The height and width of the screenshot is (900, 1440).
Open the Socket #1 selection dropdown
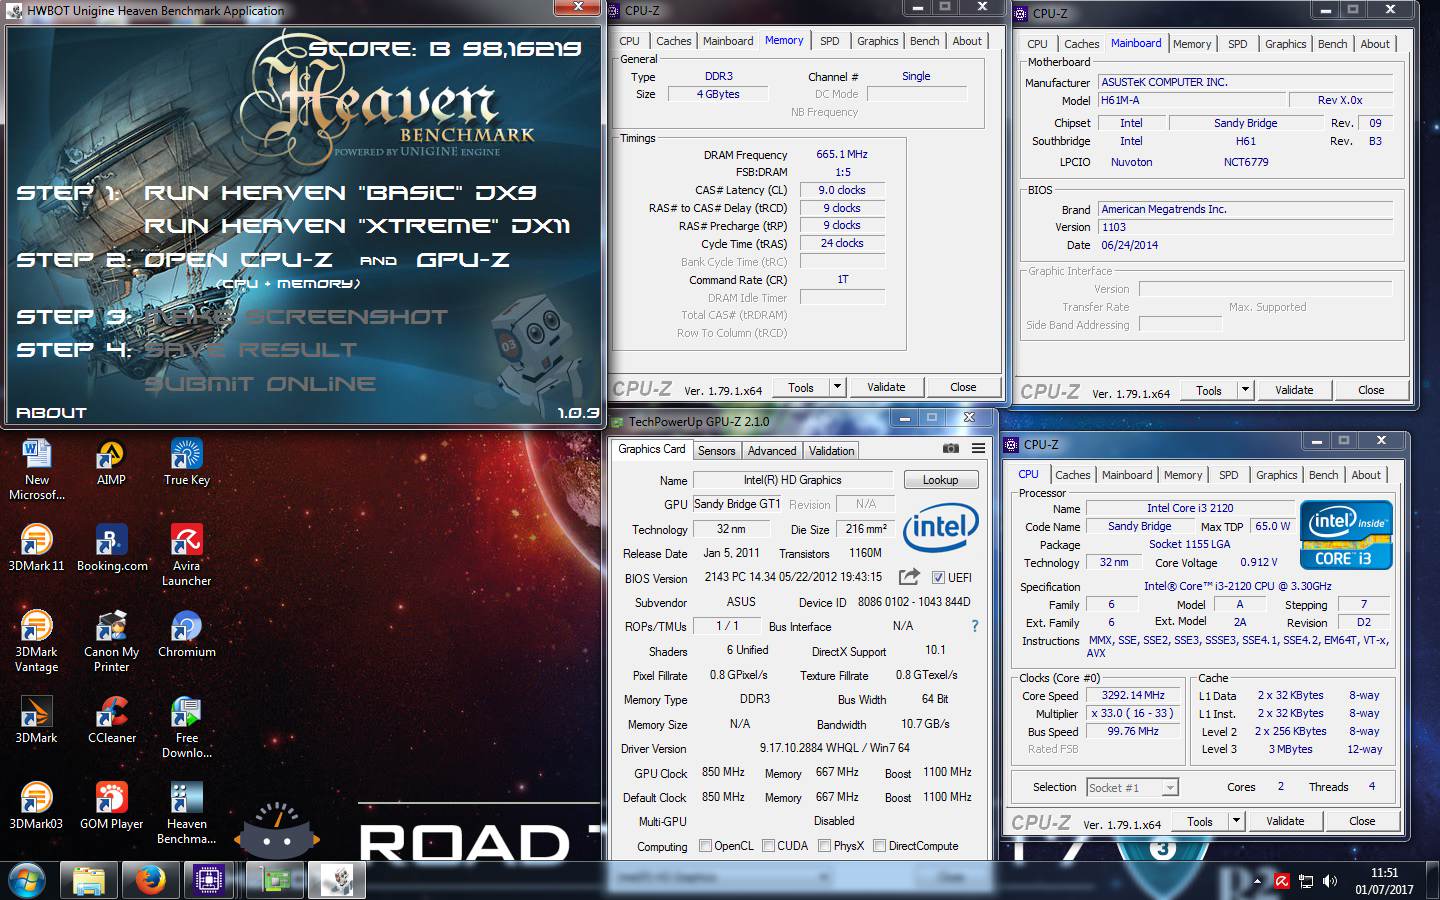pos(1132,788)
